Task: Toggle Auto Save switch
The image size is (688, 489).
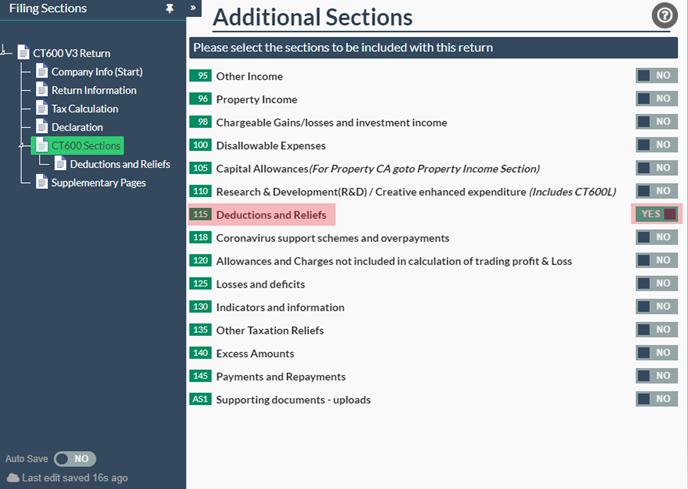Action: click(74, 458)
